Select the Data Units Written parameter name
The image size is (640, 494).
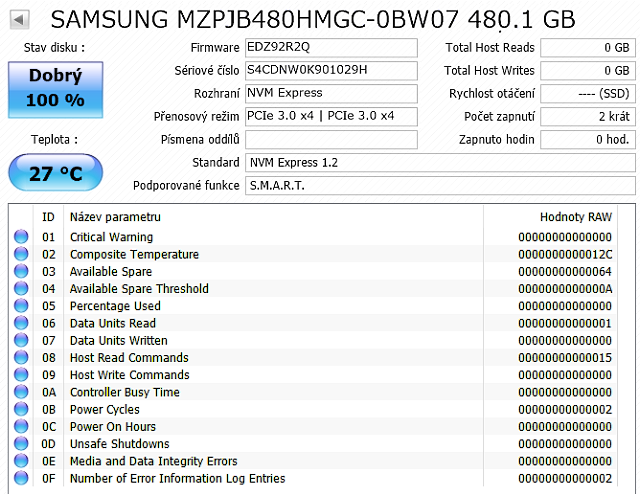coord(119,340)
